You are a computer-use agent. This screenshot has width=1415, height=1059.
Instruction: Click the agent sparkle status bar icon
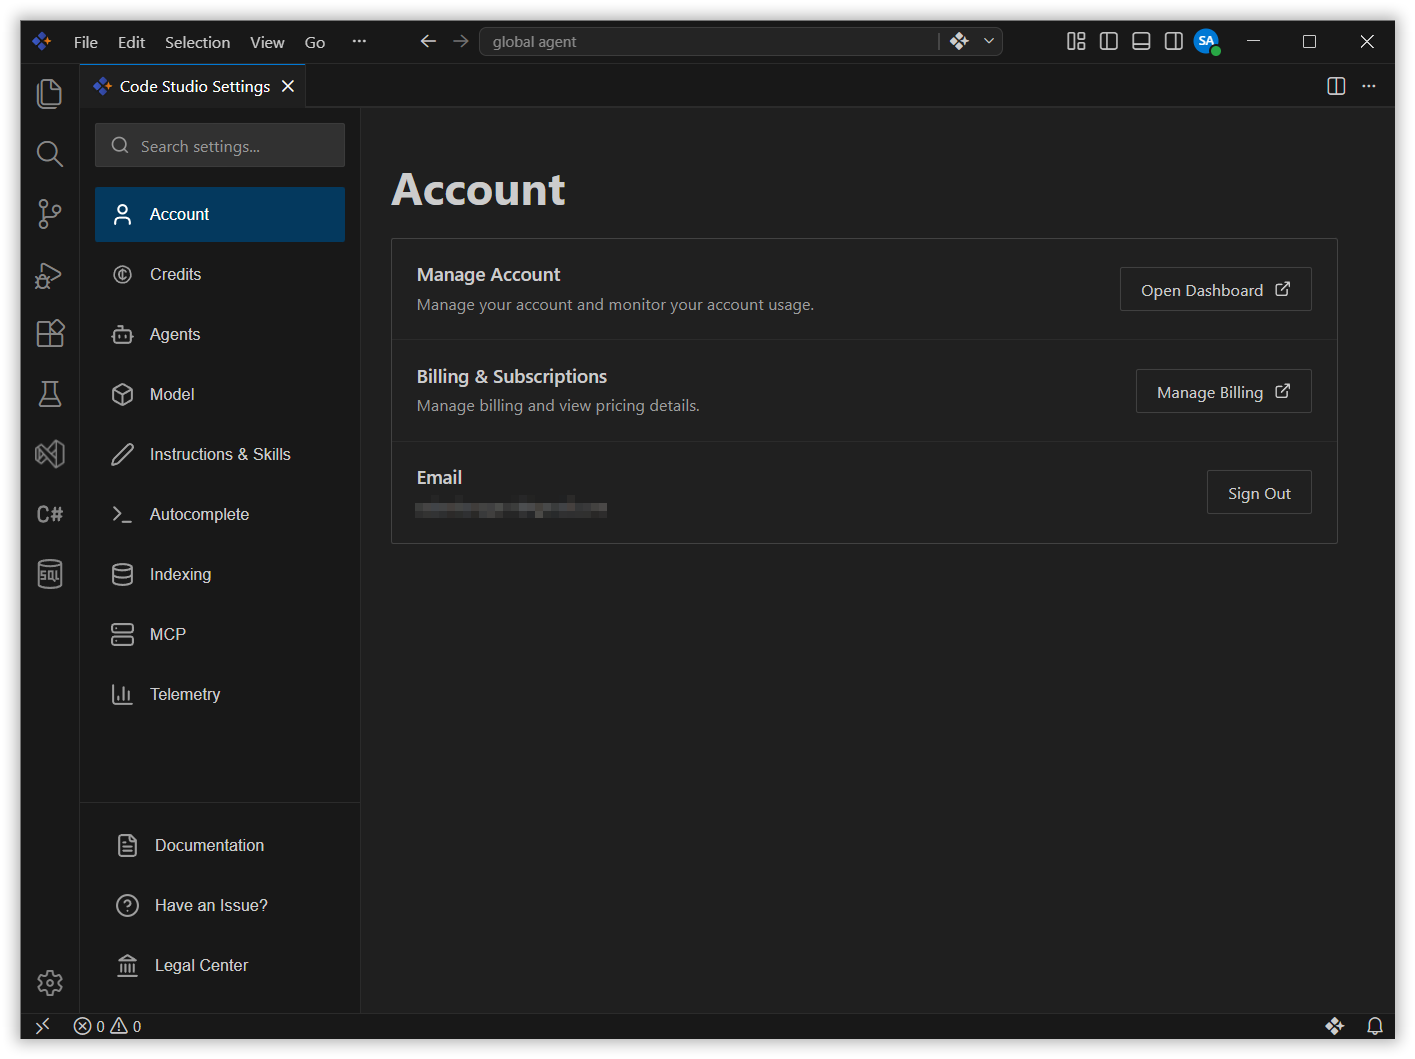(1334, 1026)
